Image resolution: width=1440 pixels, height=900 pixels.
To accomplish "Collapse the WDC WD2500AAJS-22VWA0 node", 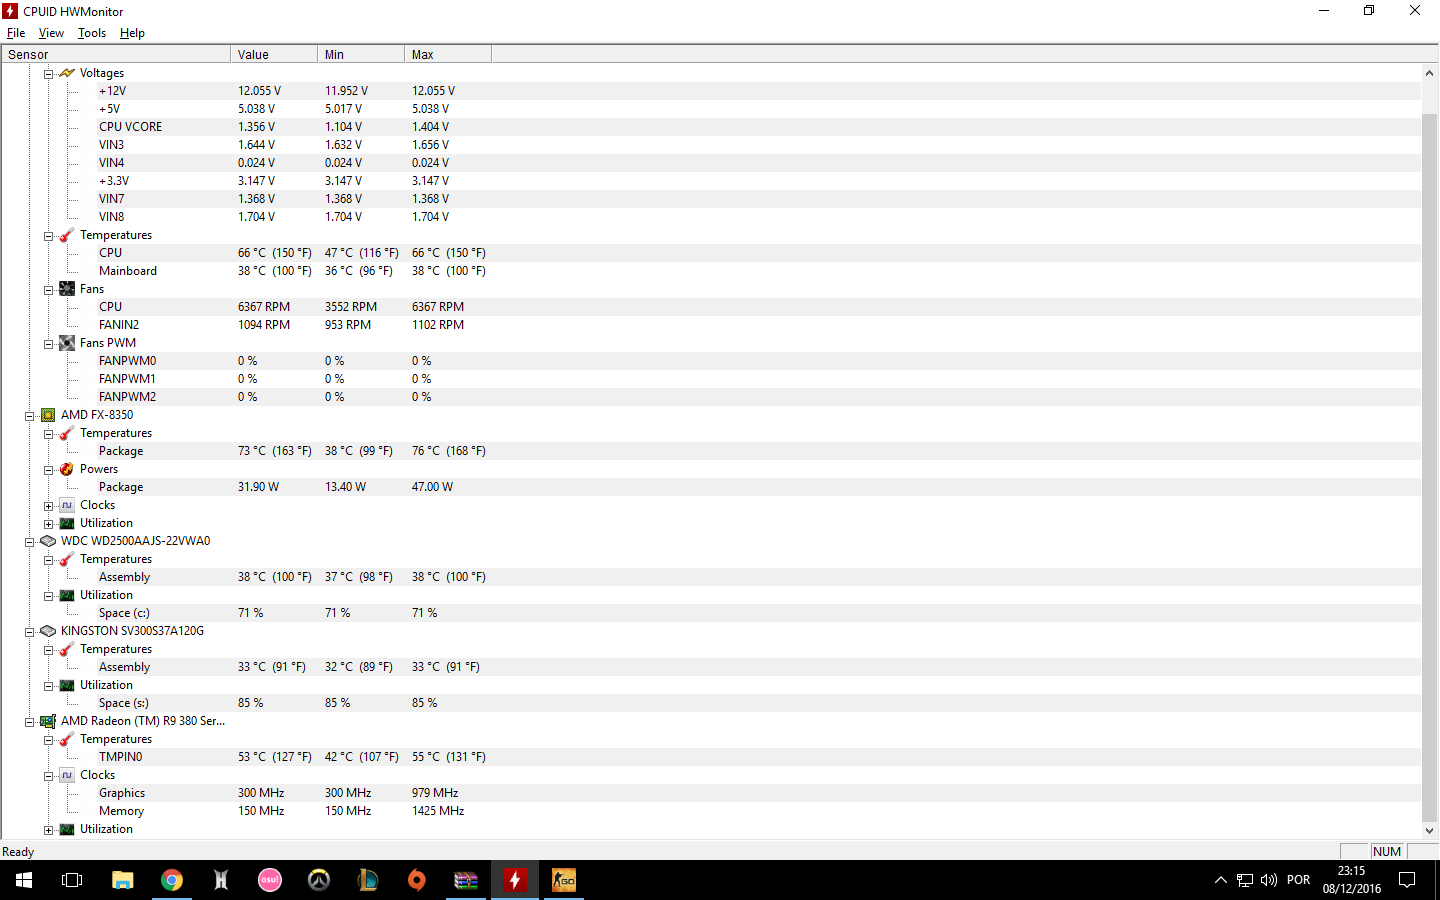I will click(x=29, y=542).
